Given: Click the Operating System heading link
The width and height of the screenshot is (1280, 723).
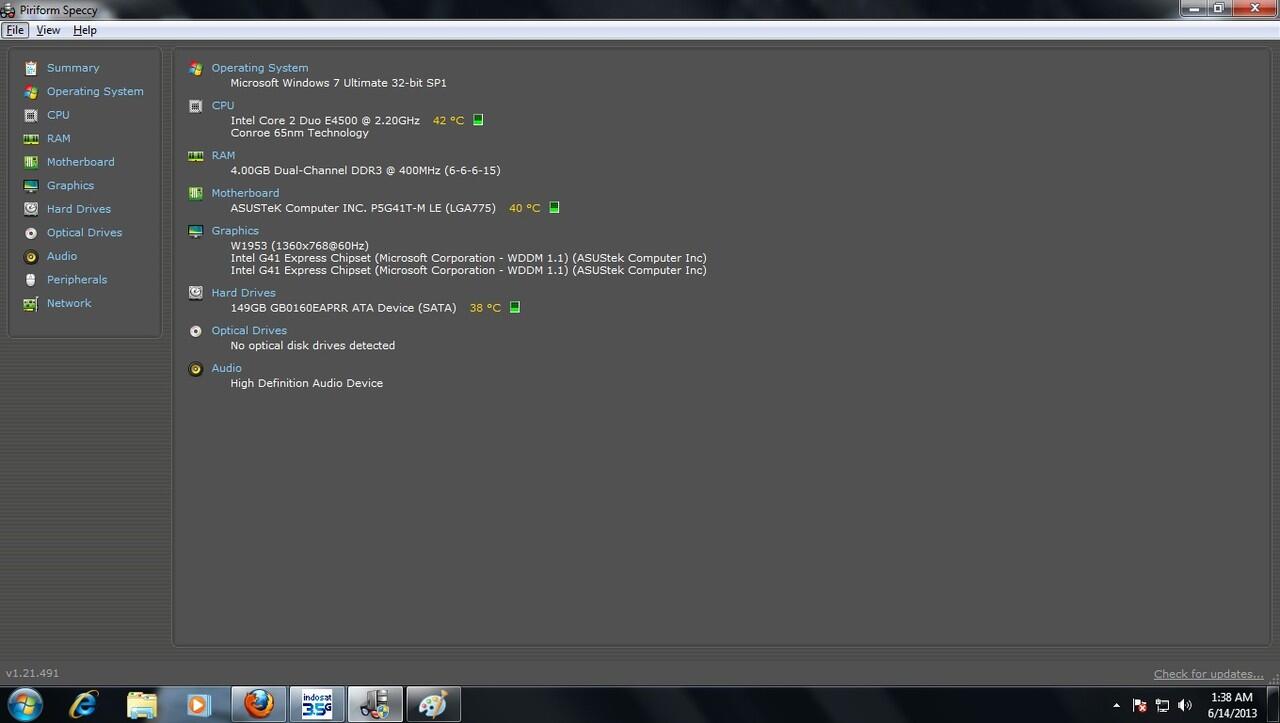Looking at the screenshot, I should coord(260,68).
